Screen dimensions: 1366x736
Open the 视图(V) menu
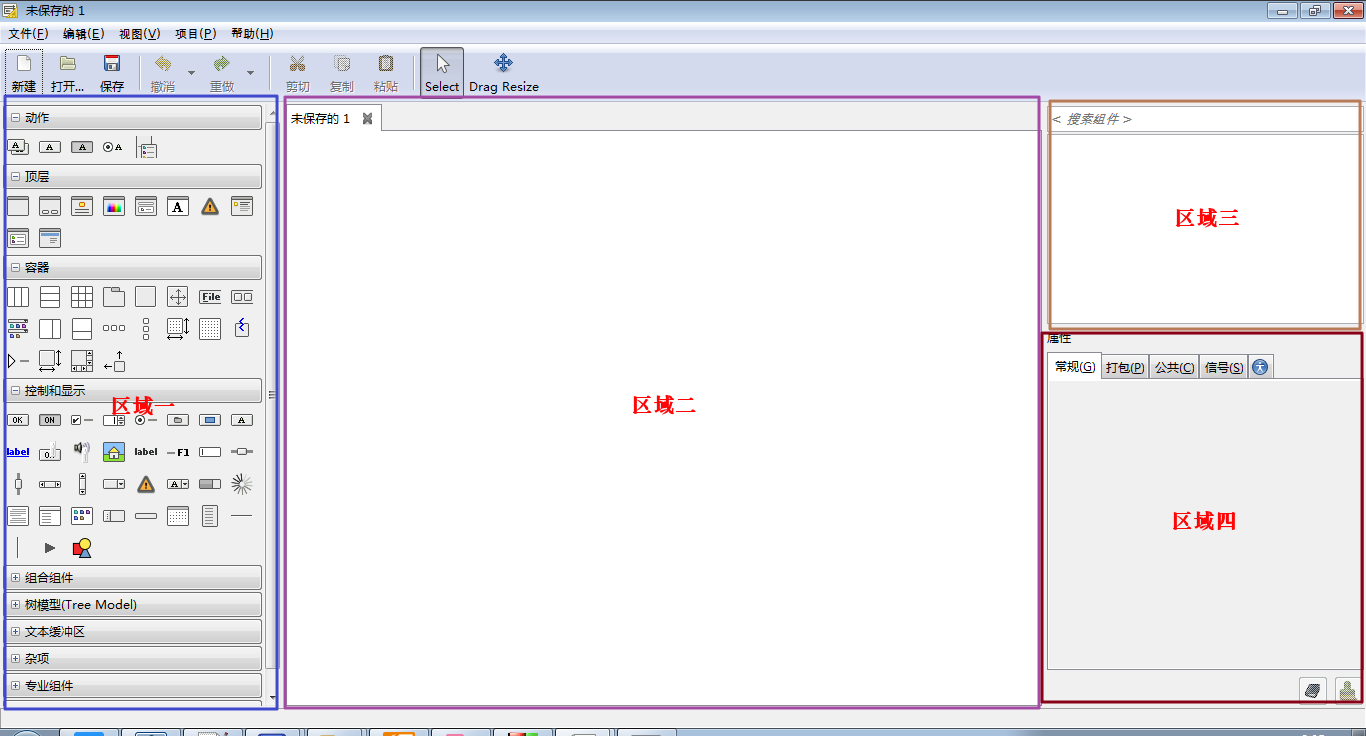click(140, 33)
